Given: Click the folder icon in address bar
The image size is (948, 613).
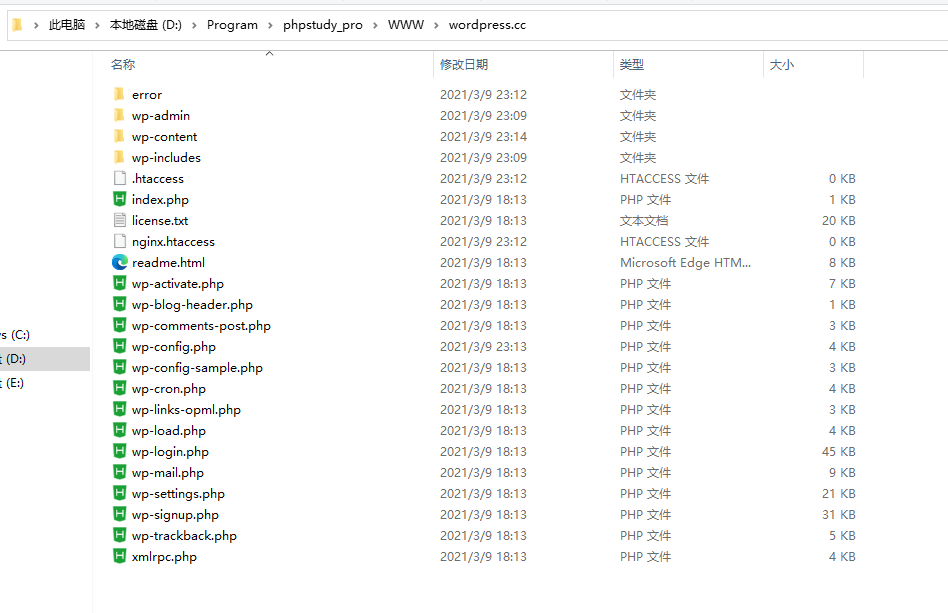Looking at the screenshot, I should [x=18, y=25].
